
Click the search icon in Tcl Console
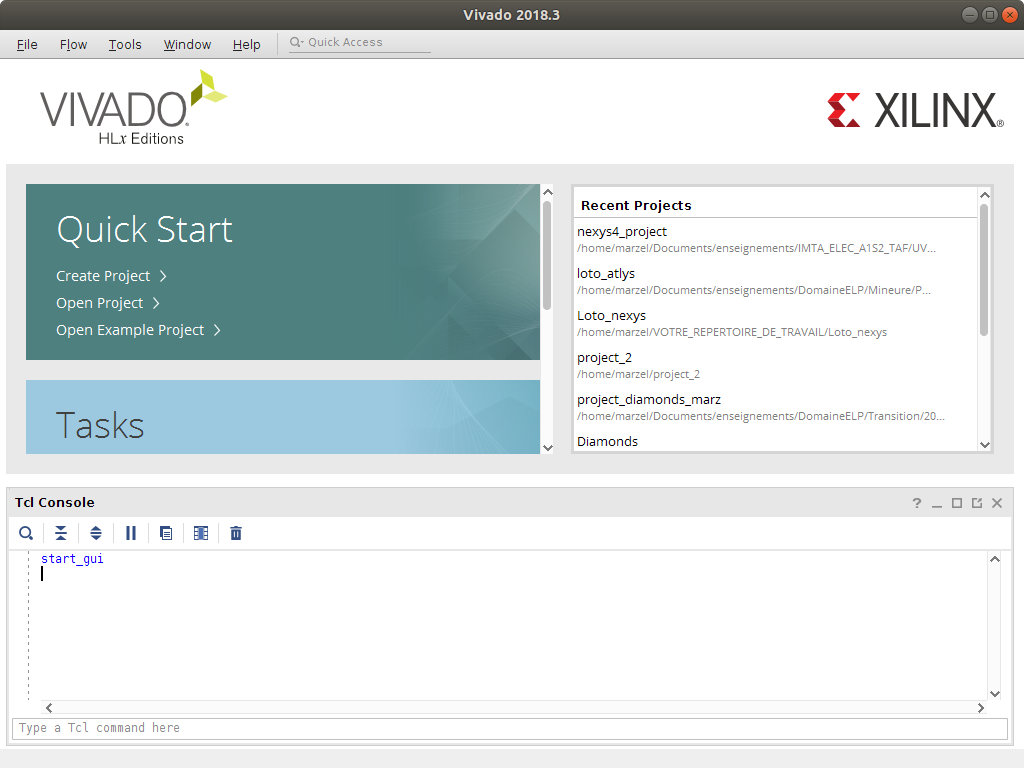coord(26,533)
